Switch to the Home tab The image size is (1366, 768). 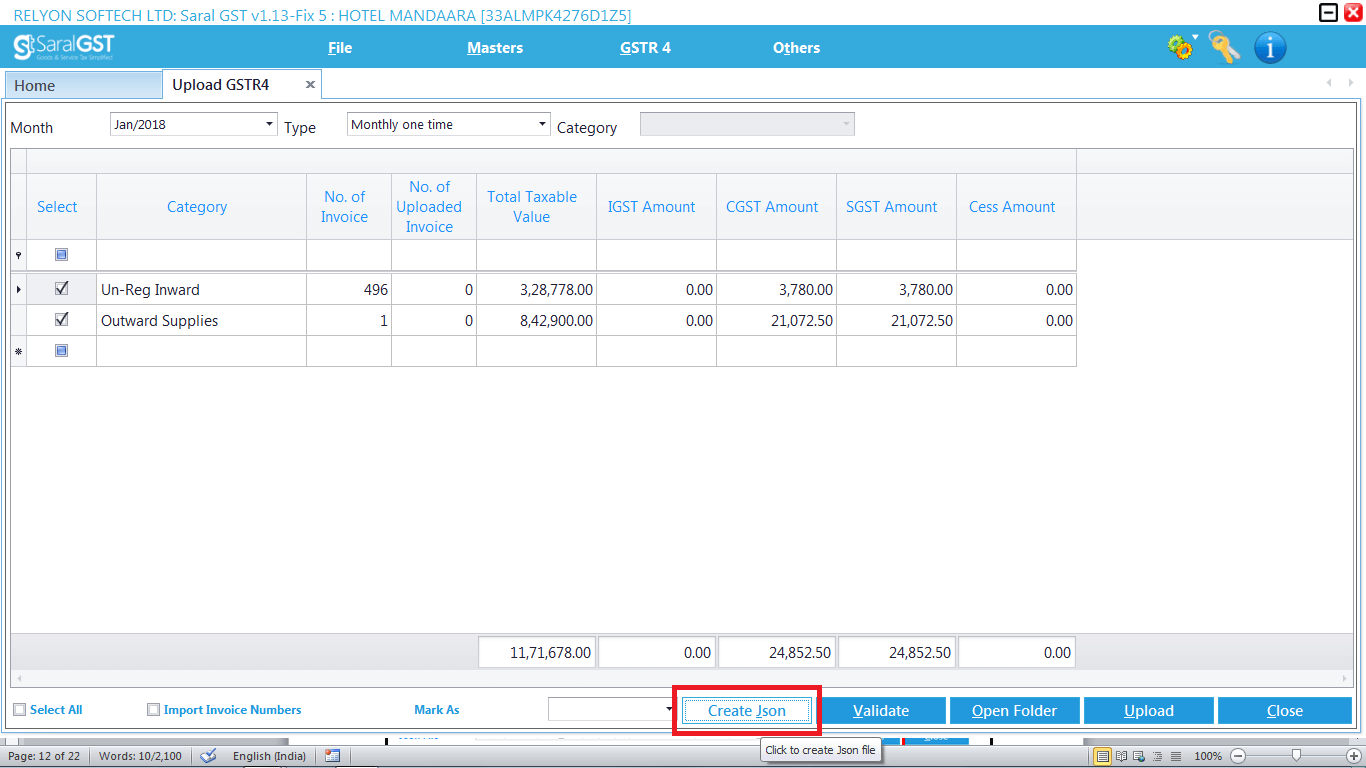(83, 86)
